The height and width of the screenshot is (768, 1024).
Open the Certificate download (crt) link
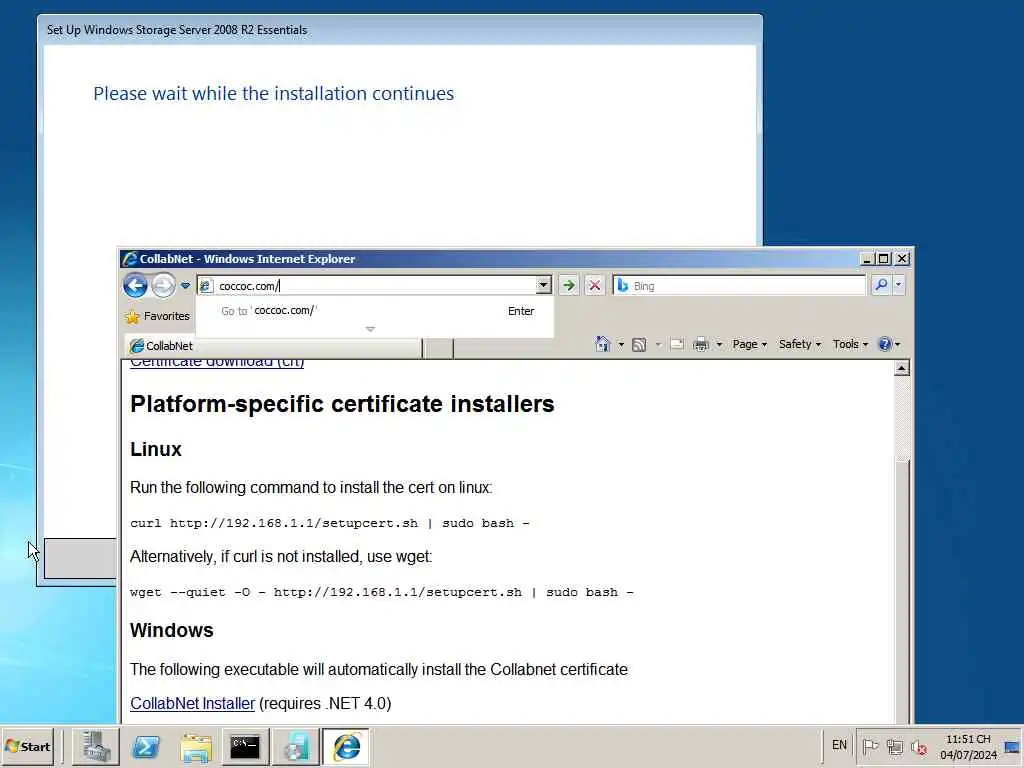(x=217, y=362)
